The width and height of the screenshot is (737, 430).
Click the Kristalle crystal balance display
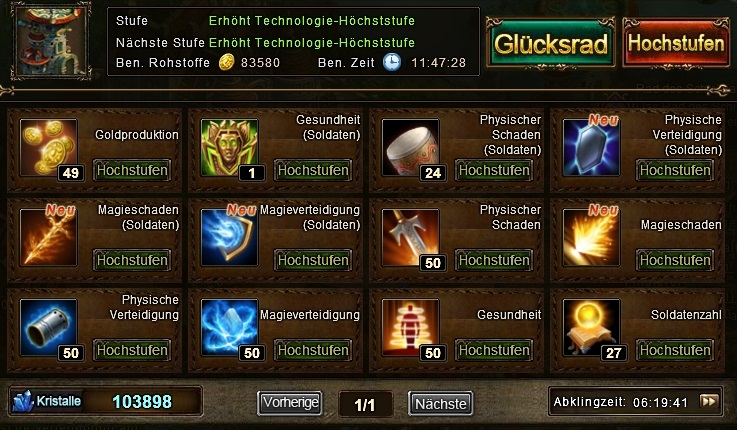106,401
